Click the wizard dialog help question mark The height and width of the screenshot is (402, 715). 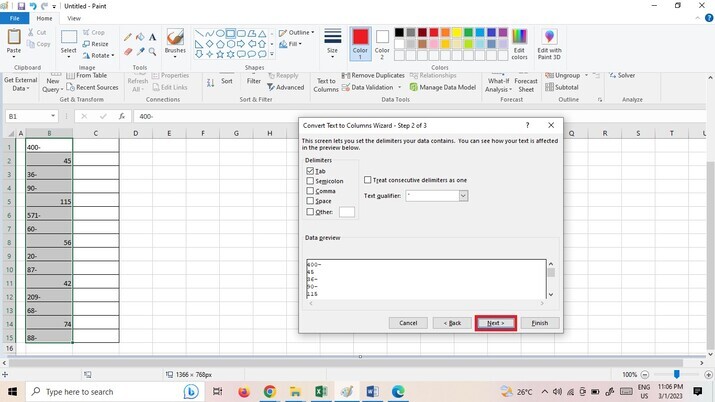click(x=528, y=125)
